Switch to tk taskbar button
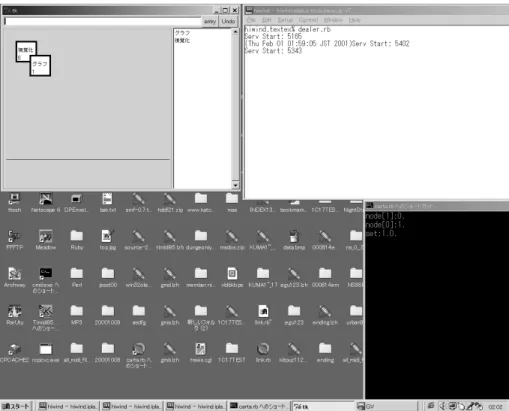The width and height of the screenshot is (509, 411). pyautogui.click(x=322, y=406)
